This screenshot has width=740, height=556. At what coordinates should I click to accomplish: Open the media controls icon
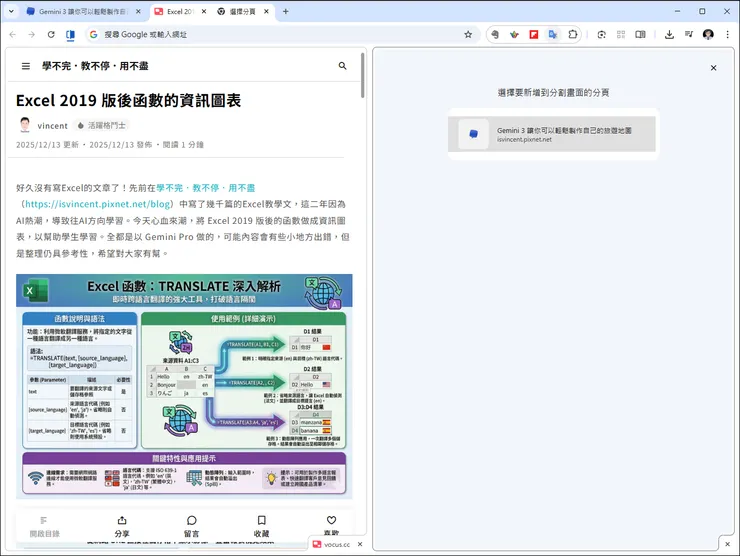click(x=689, y=34)
